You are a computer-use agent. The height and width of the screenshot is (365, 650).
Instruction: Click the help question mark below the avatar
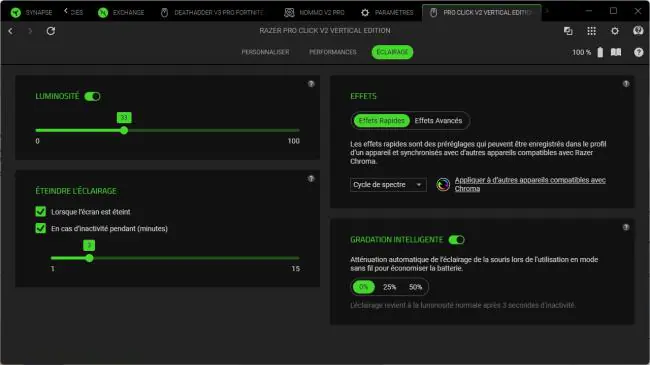(x=638, y=52)
